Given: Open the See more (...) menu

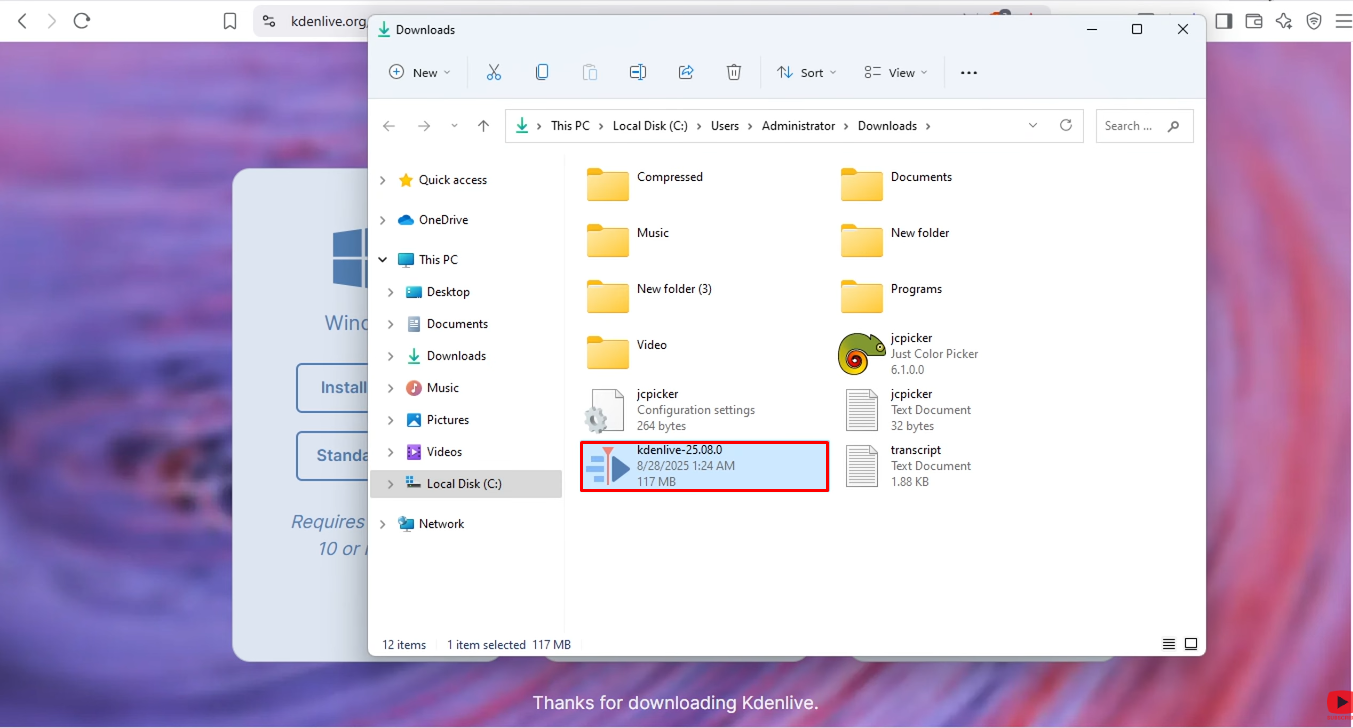Looking at the screenshot, I should point(967,71).
